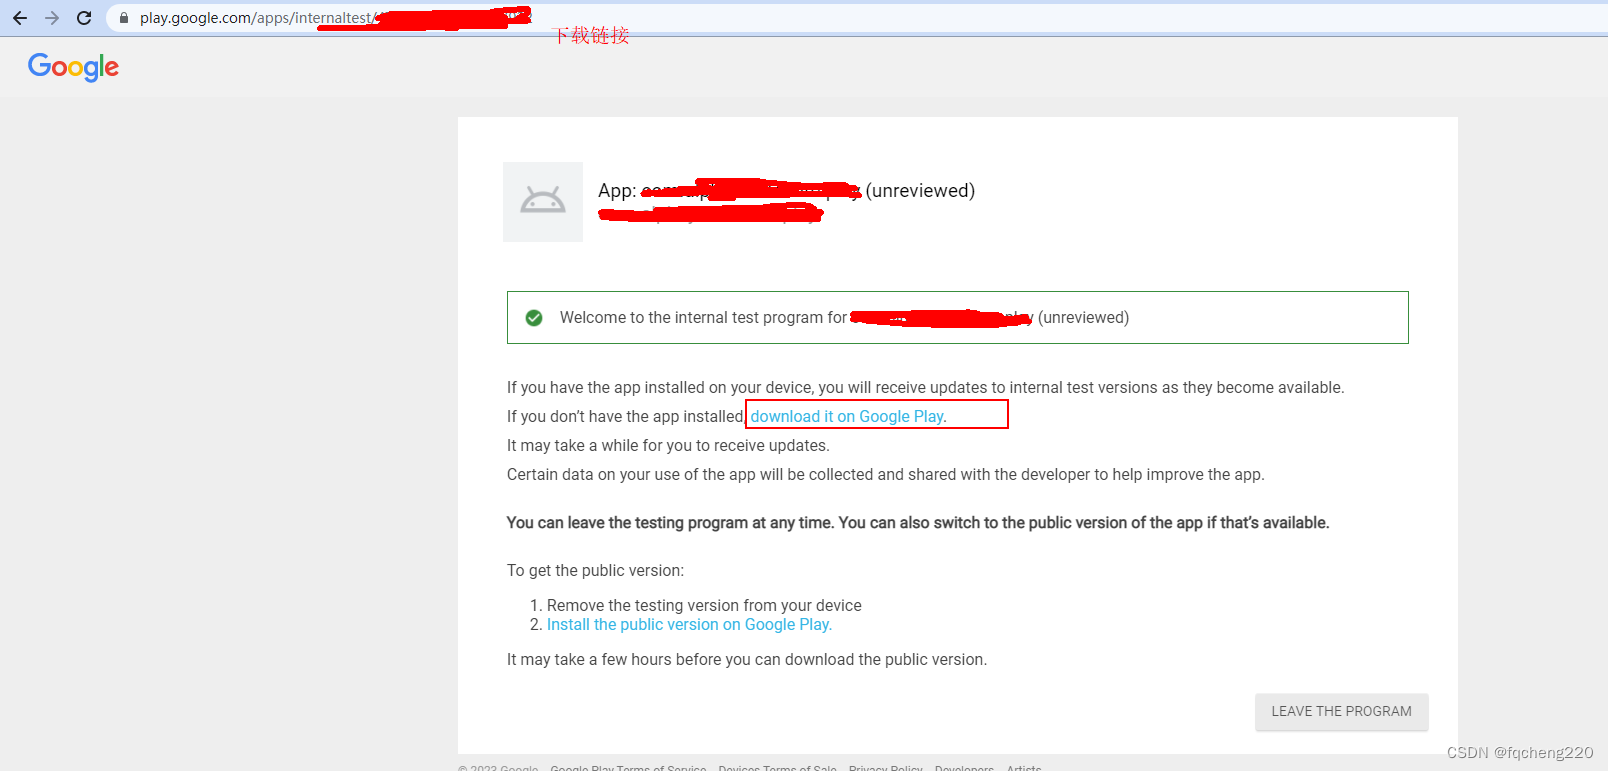Image resolution: width=1608 pixels, height=771 pixels.
Task: Go back using the browser back arrow
Action: [20, 18]
